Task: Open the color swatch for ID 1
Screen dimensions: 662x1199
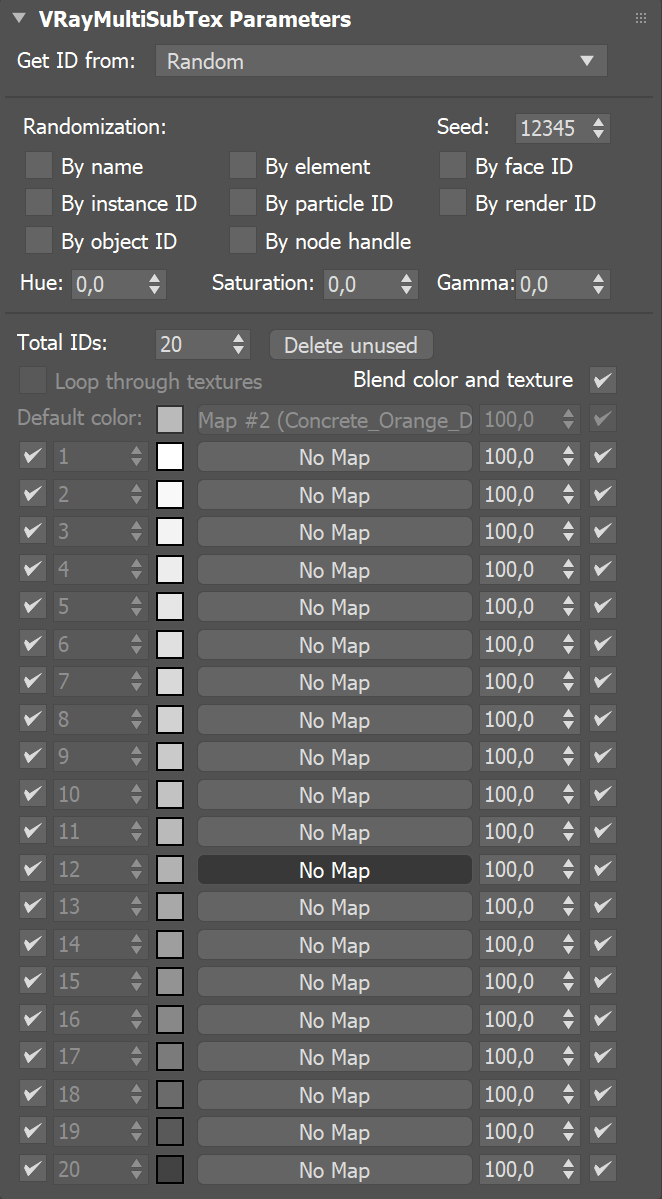Action: (170, 457)
